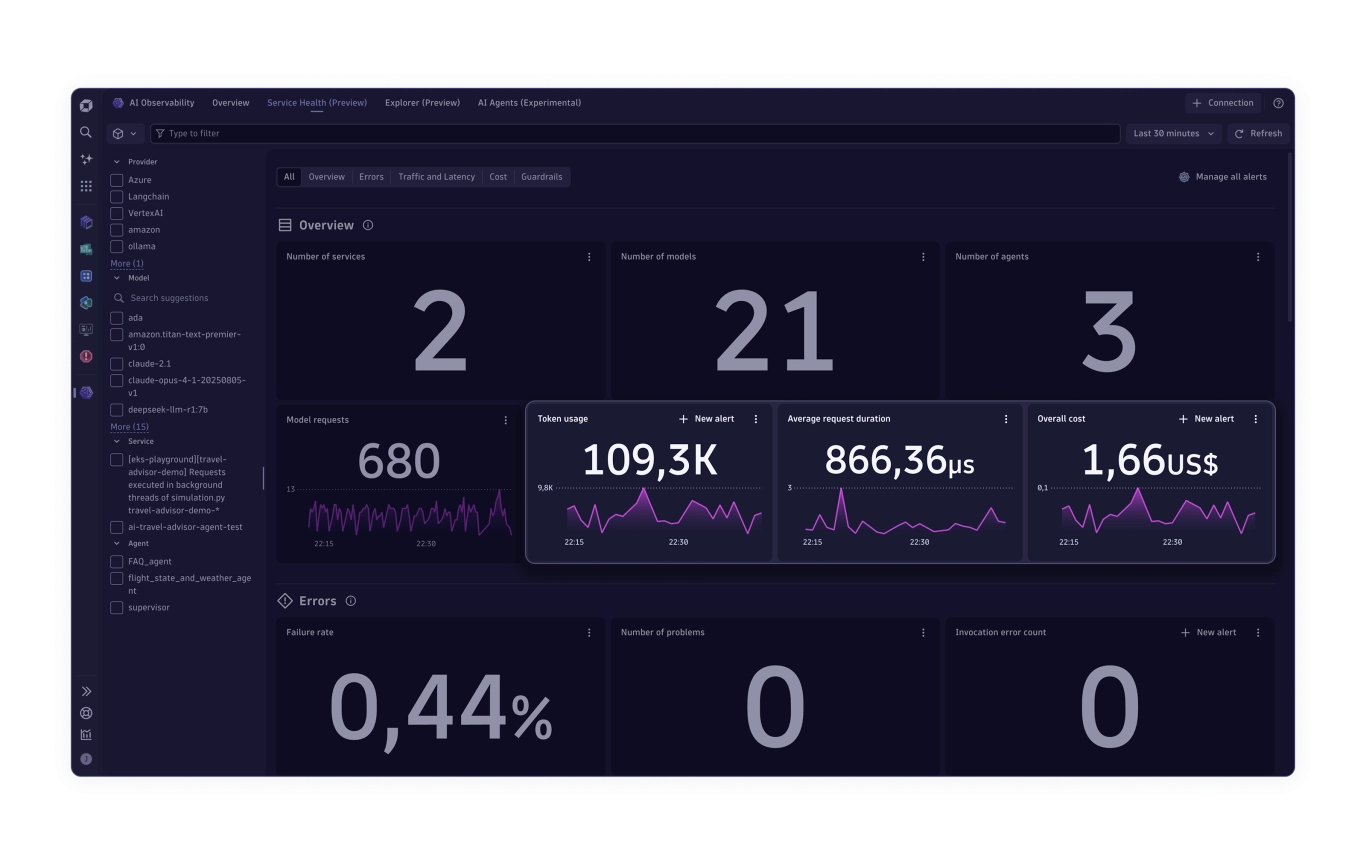
Task: Switch to Explorer (Preview) tab
Action: [422, 103]
